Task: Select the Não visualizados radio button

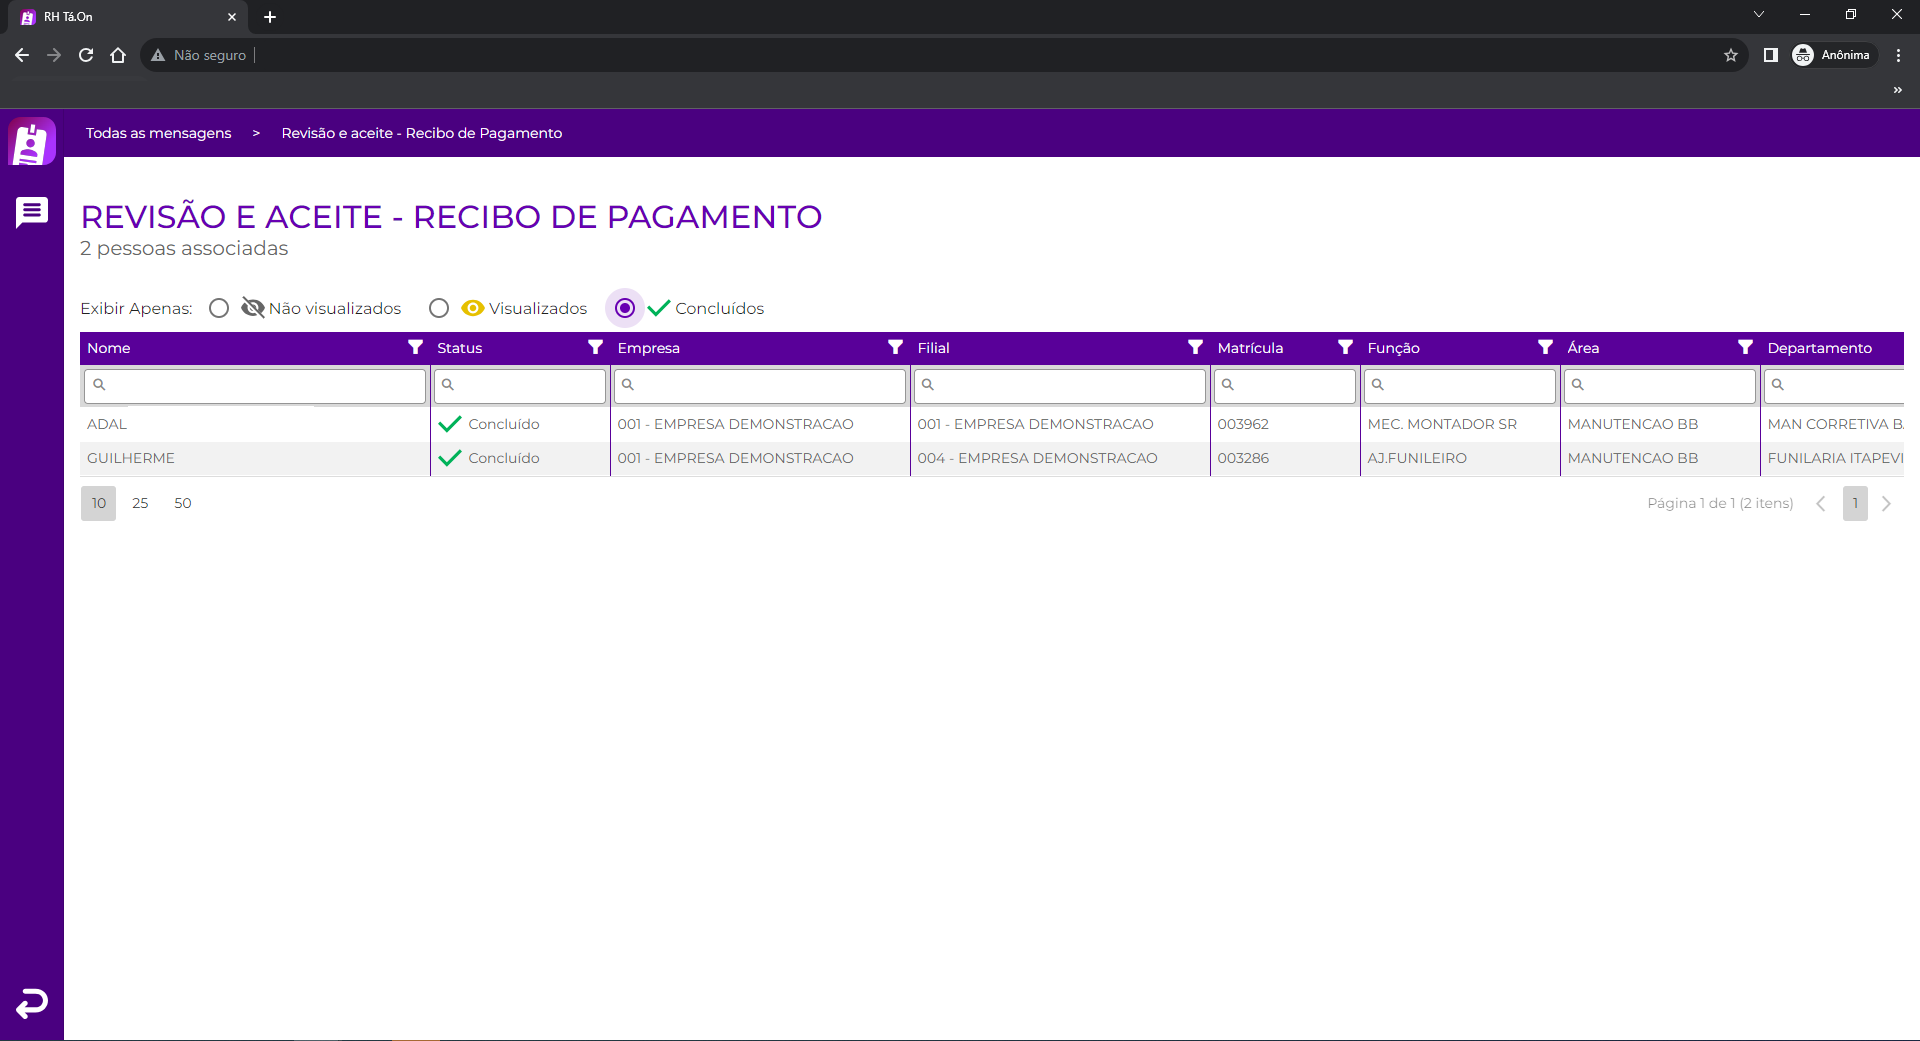Action: point(219,308)
